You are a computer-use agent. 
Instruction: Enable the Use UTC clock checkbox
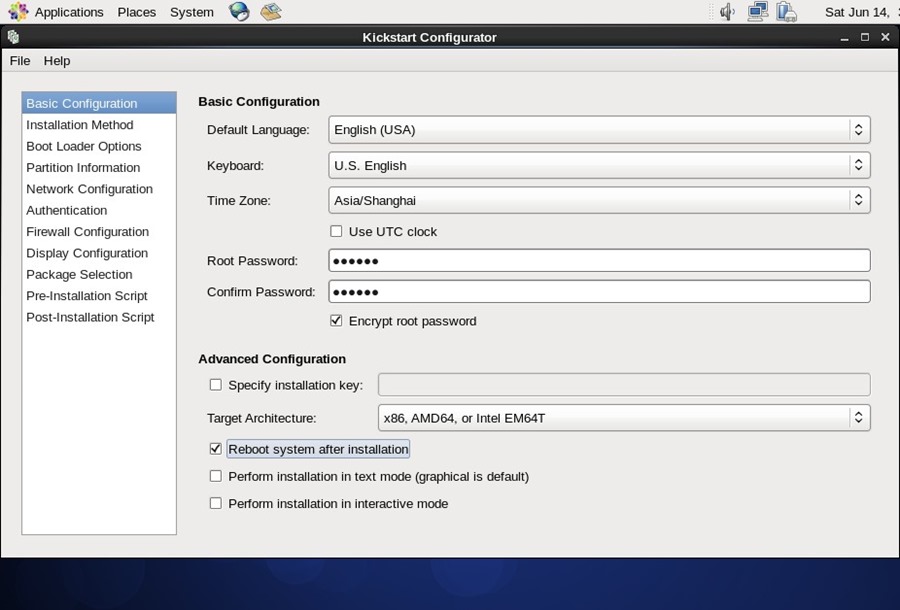coord(336,231)
